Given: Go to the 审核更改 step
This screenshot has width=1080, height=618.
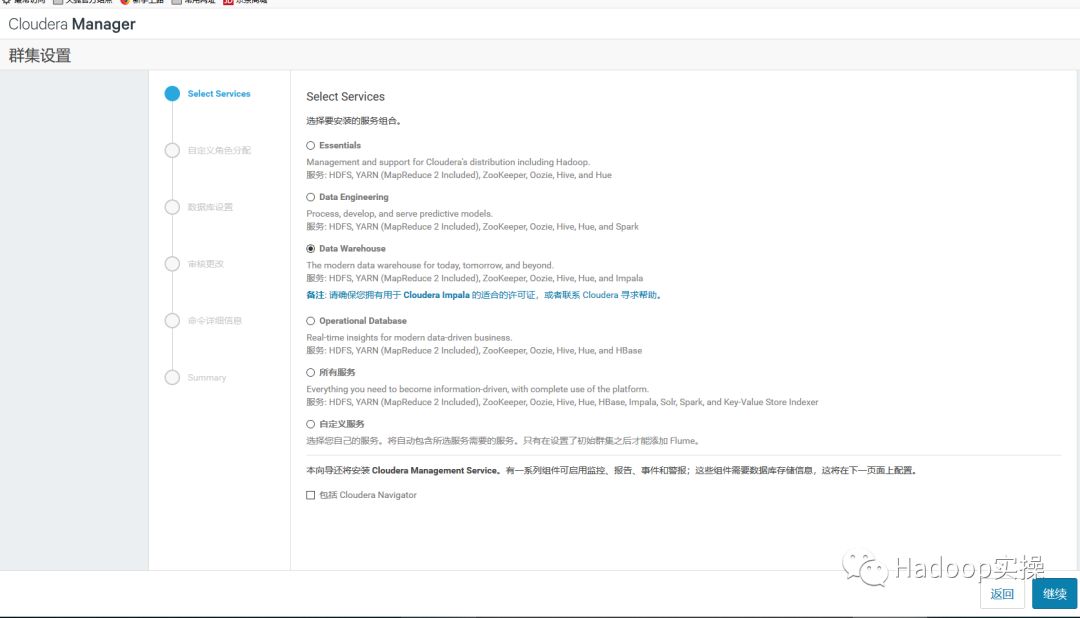Looking at the screenshot, I should [205, 264].
